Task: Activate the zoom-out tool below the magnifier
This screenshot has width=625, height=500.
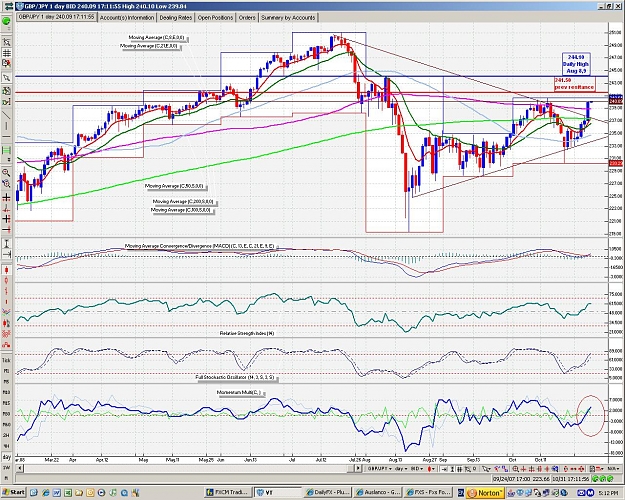Action: 6,184
